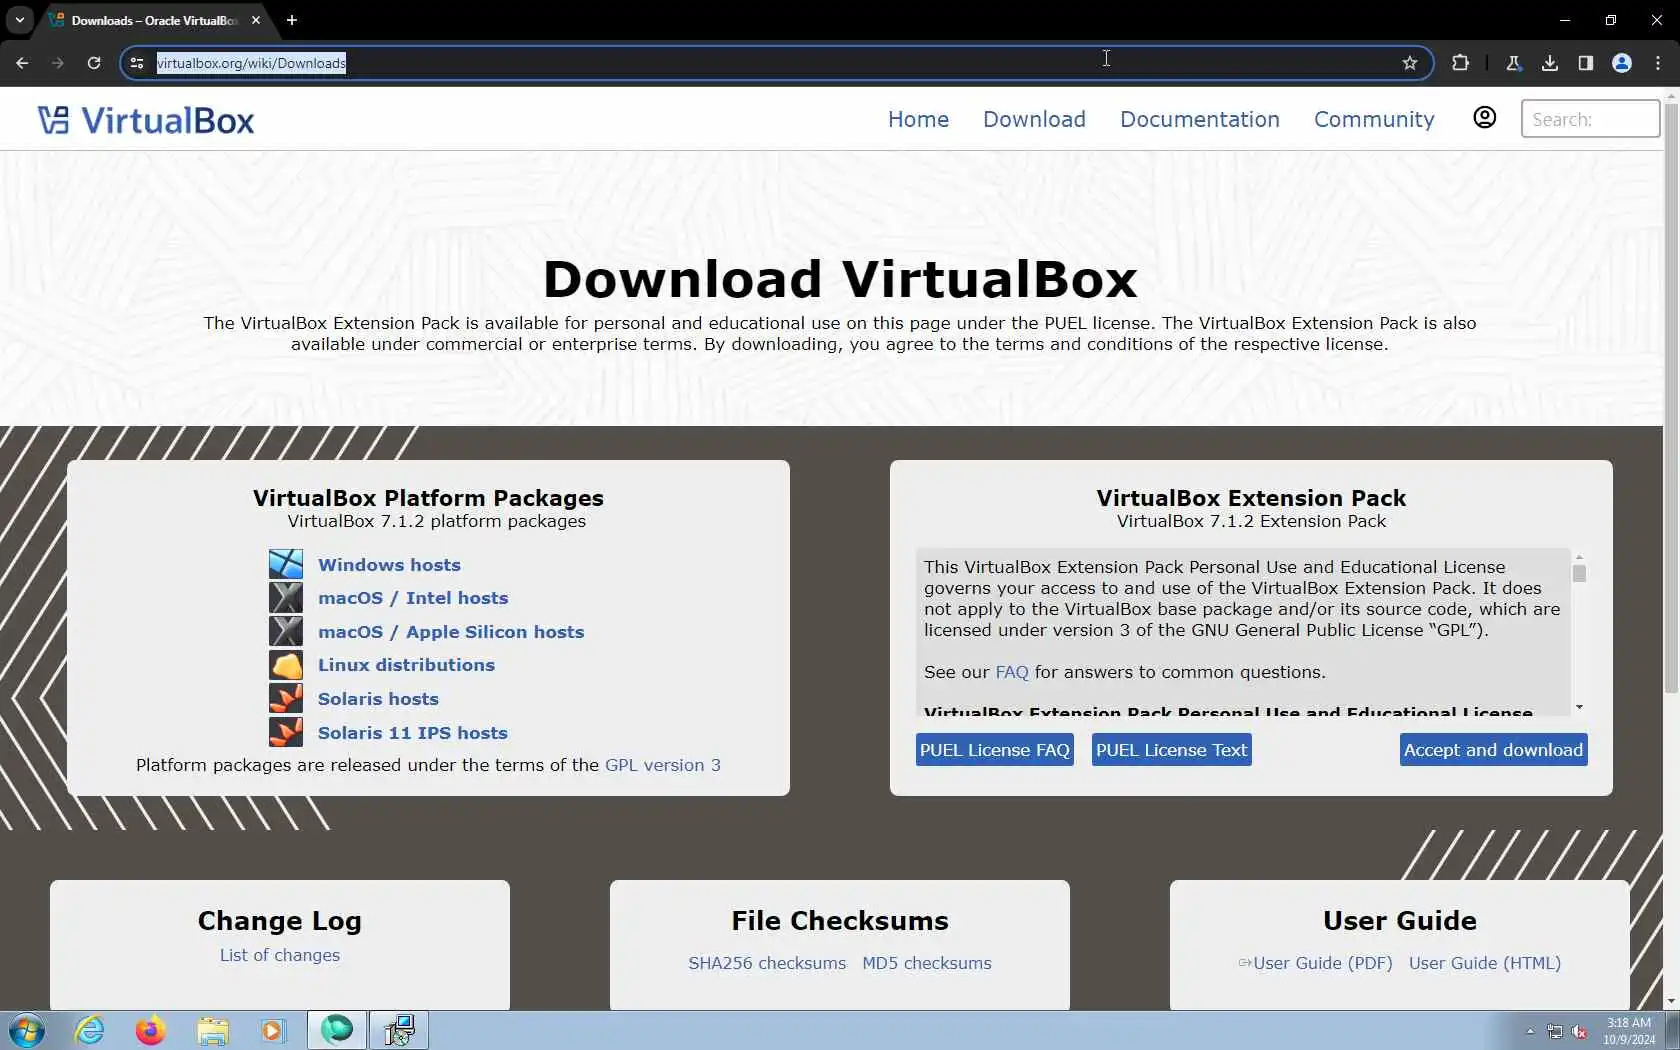Open Windows Explorer folder from taskbar
The height and width of the screenshot is (1050, 1680).
[212, 1030]
